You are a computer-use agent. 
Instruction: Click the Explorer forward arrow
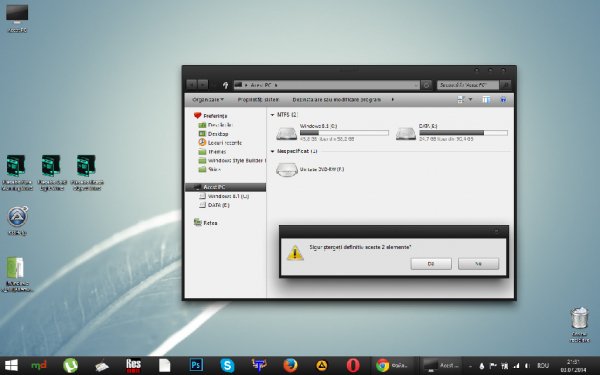point(203,85)
